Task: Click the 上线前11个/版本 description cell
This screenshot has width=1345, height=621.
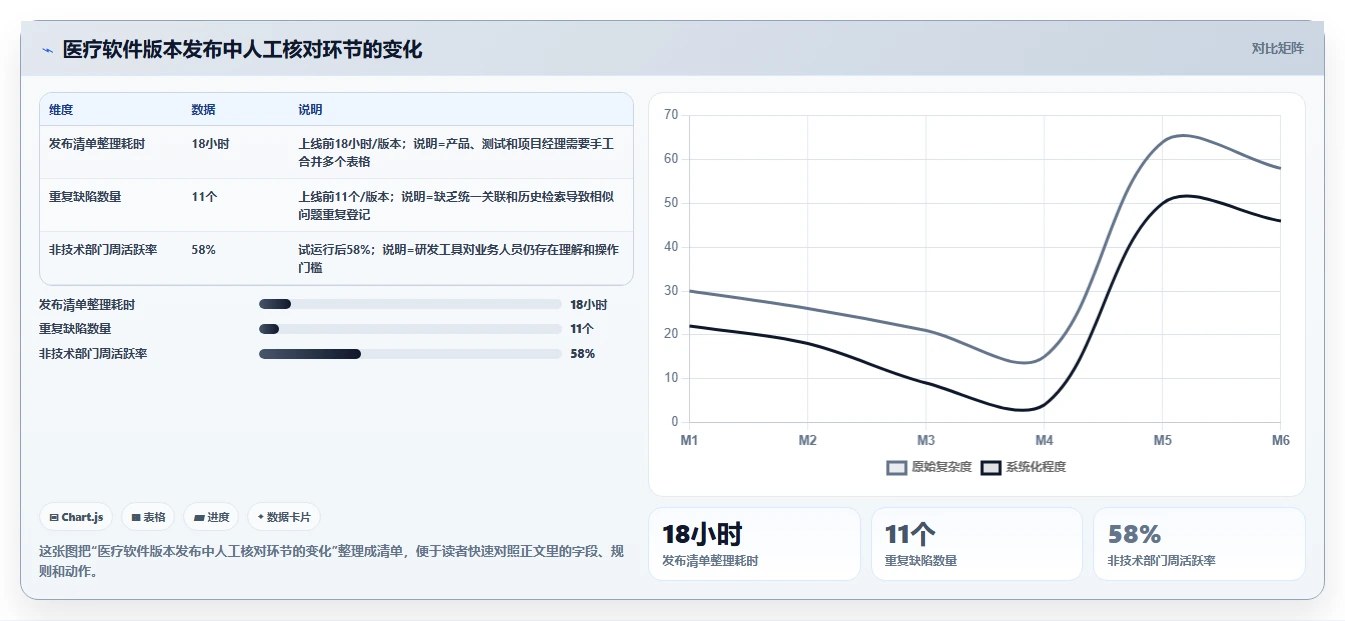Action: (459, 205)
